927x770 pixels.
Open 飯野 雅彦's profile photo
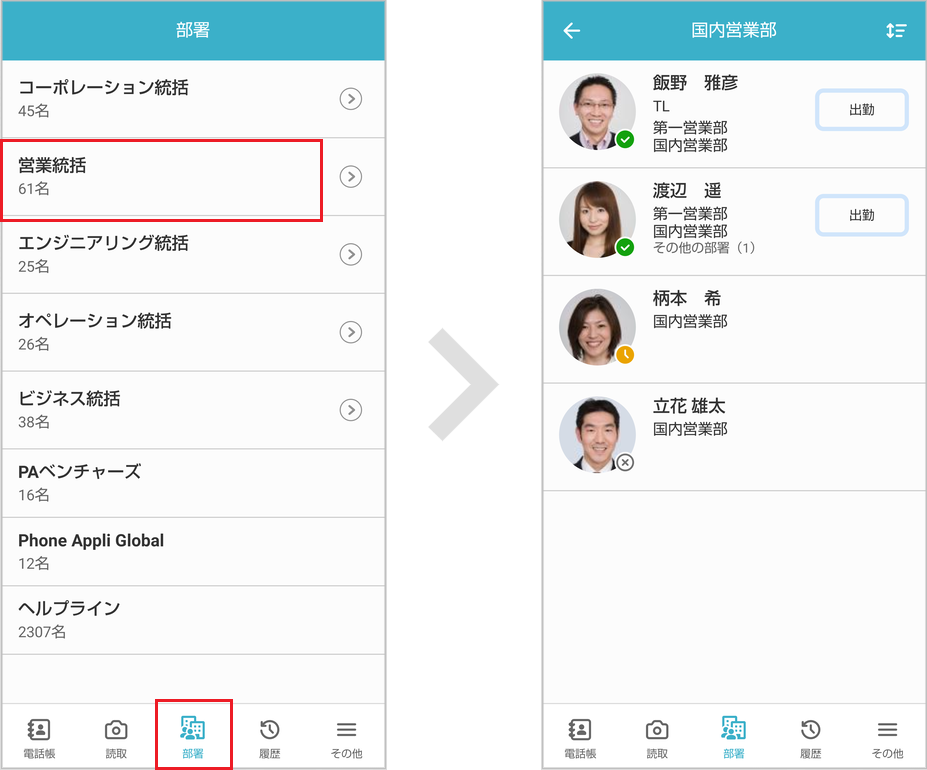[597, 111]
